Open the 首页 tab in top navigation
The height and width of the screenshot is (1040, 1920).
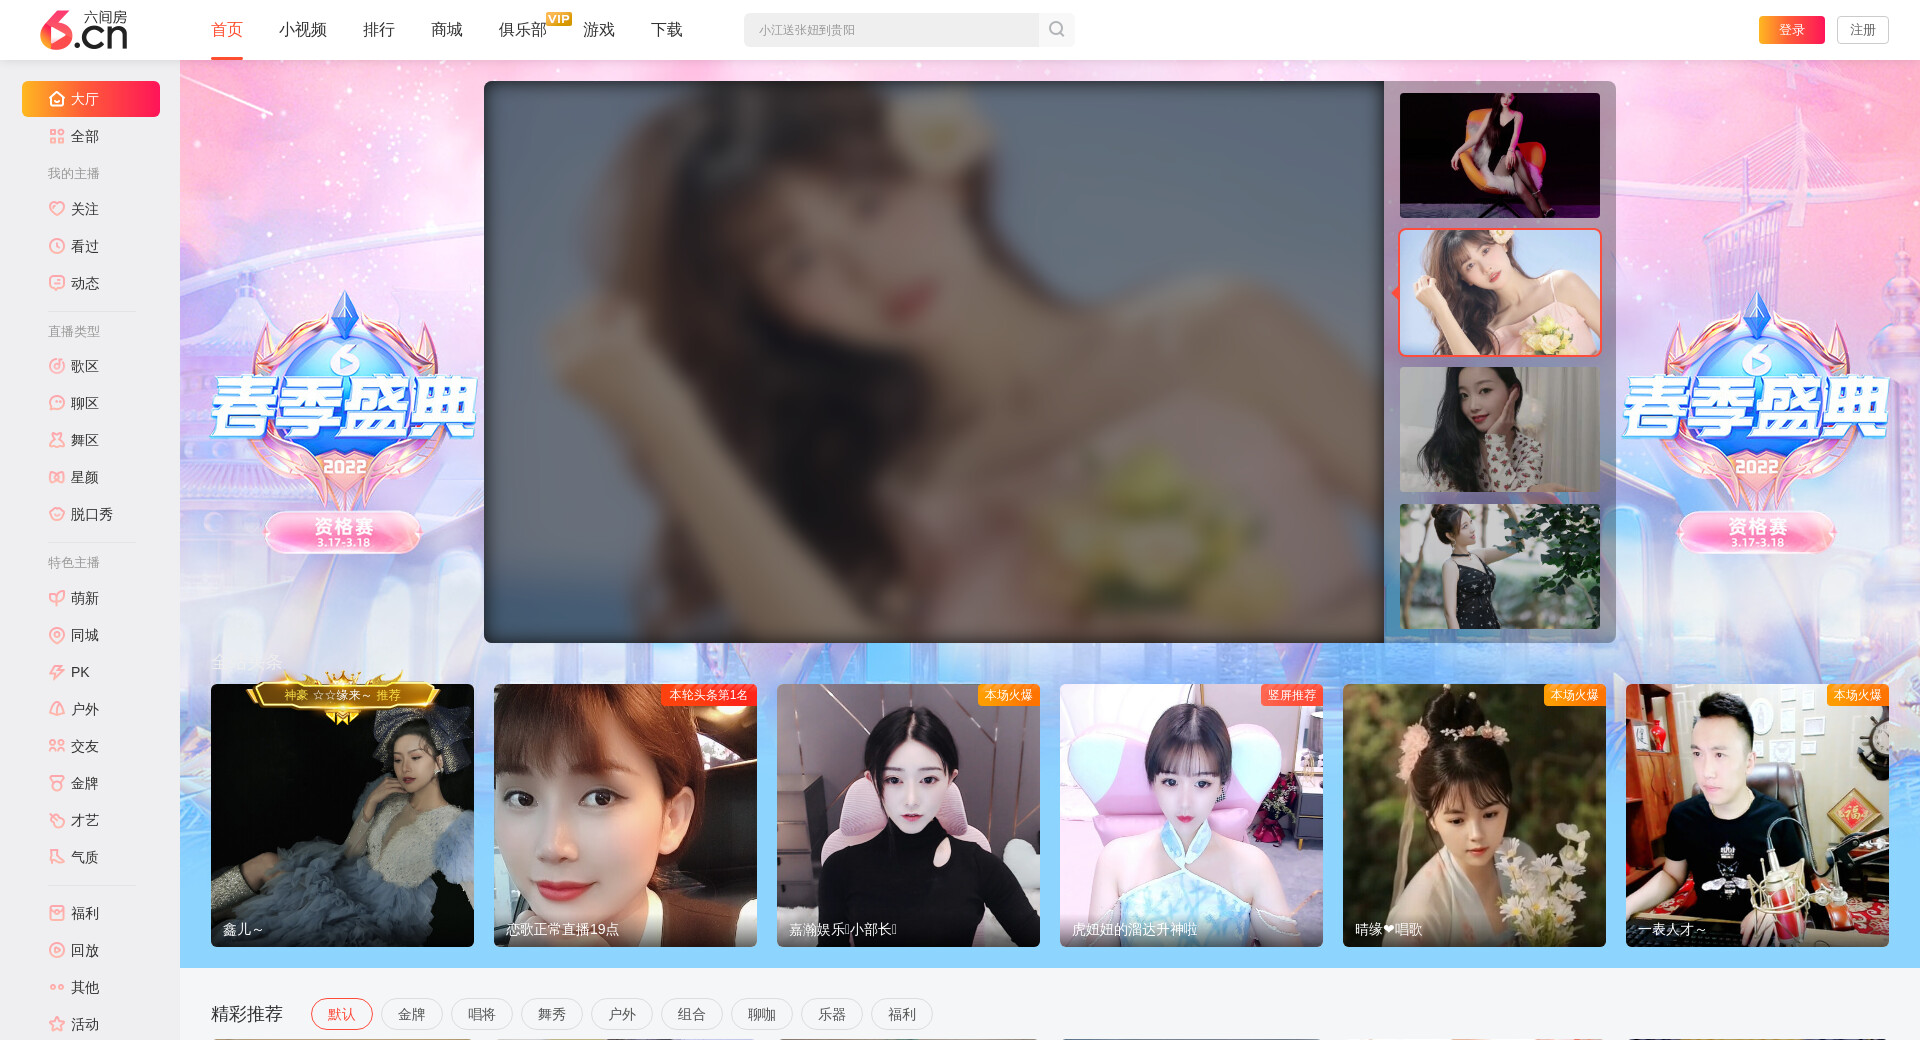coord(227,30)
